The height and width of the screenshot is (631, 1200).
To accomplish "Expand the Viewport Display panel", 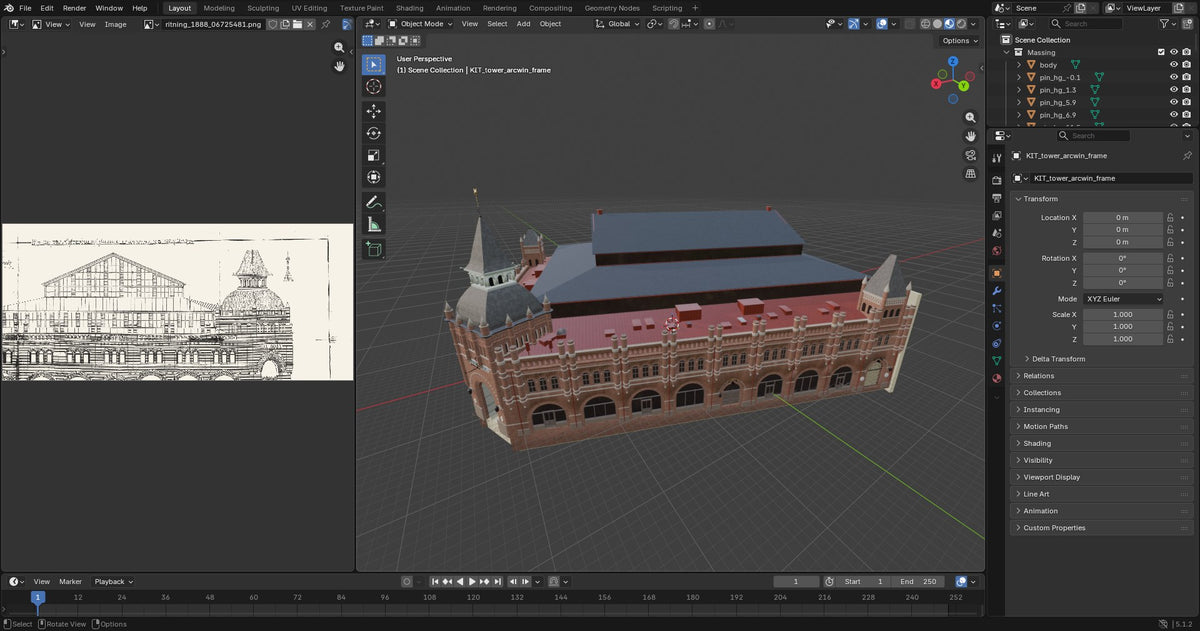I will point(1053,477).
